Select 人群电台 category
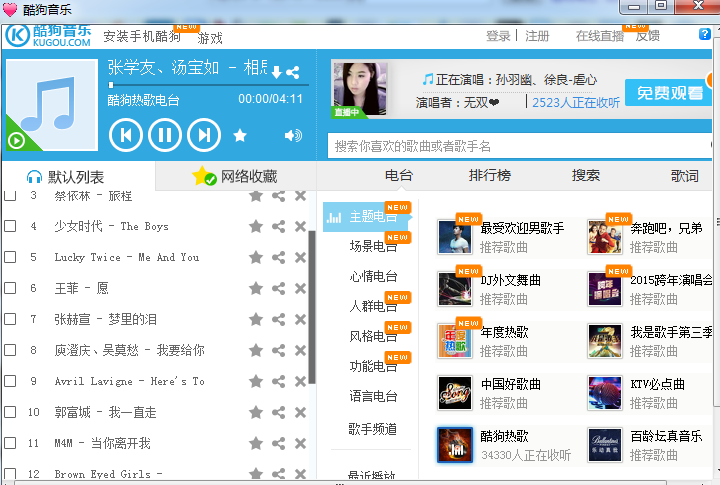This screenshot has width=720, height=485. click(373, 306)
